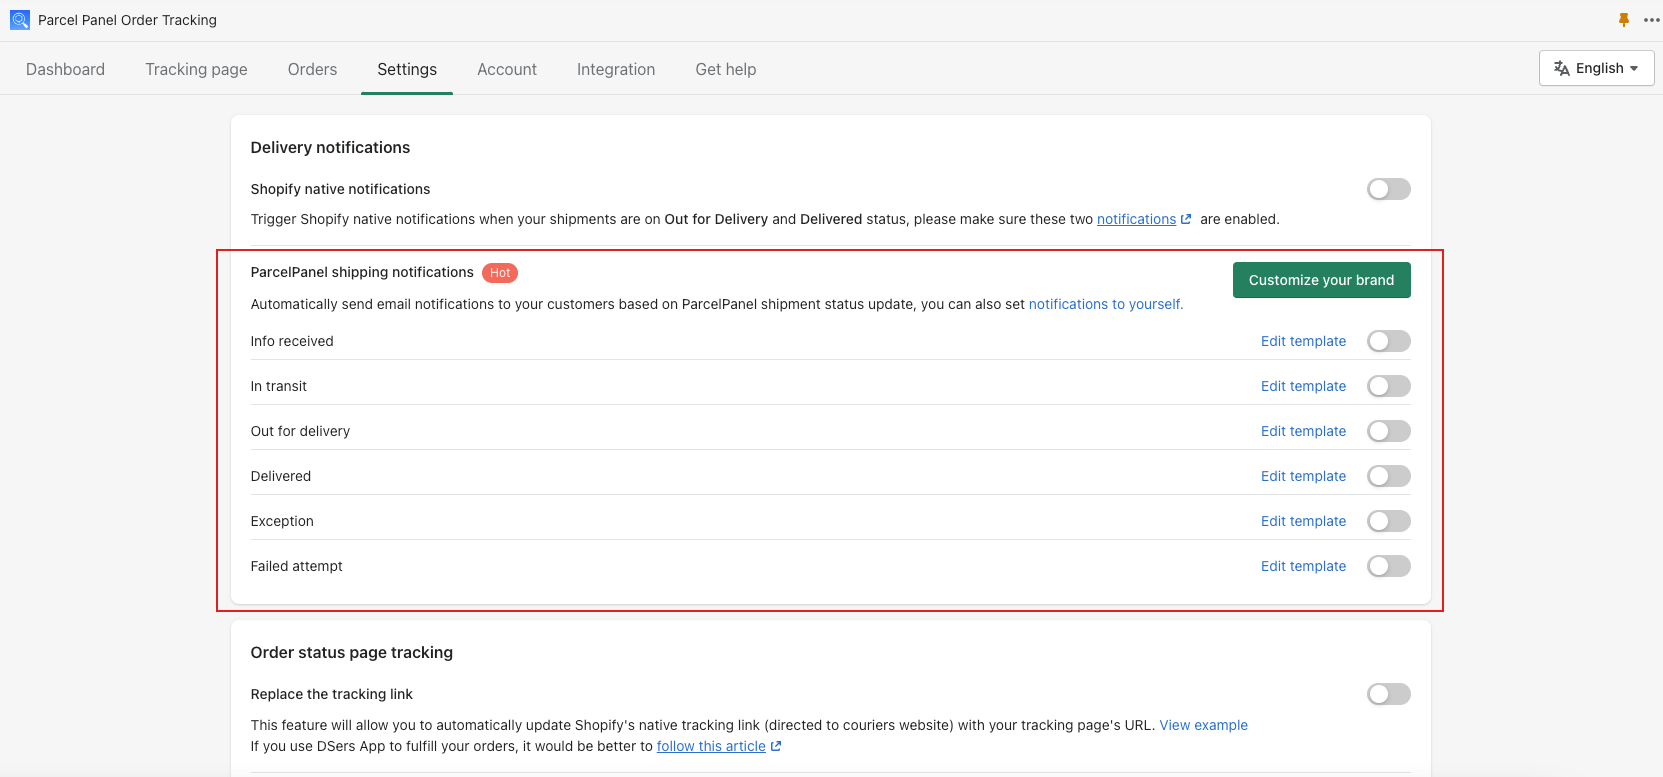Image resolution: width=1663 pixels, height=777 pixels.
Task: Toggle the Delivered notification switch
Action: [x=1388, y=476]
